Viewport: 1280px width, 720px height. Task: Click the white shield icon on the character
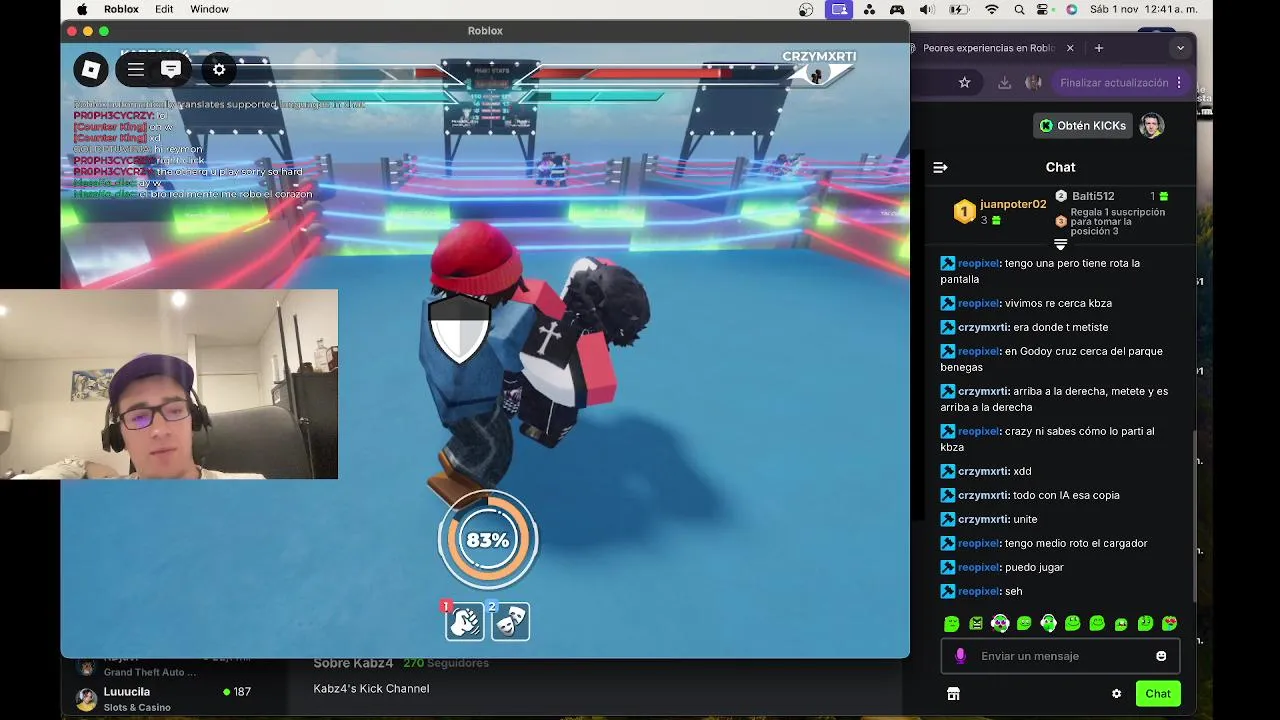click(459, 329)
